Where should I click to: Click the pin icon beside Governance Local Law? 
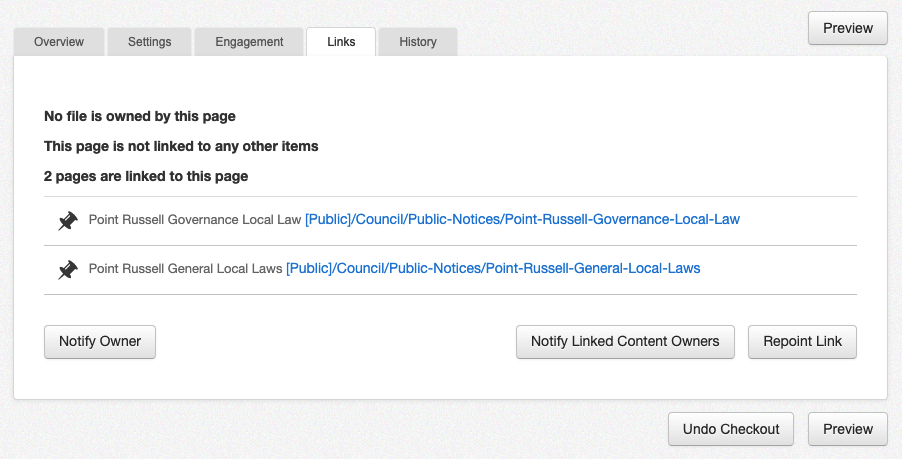[68, 221]
